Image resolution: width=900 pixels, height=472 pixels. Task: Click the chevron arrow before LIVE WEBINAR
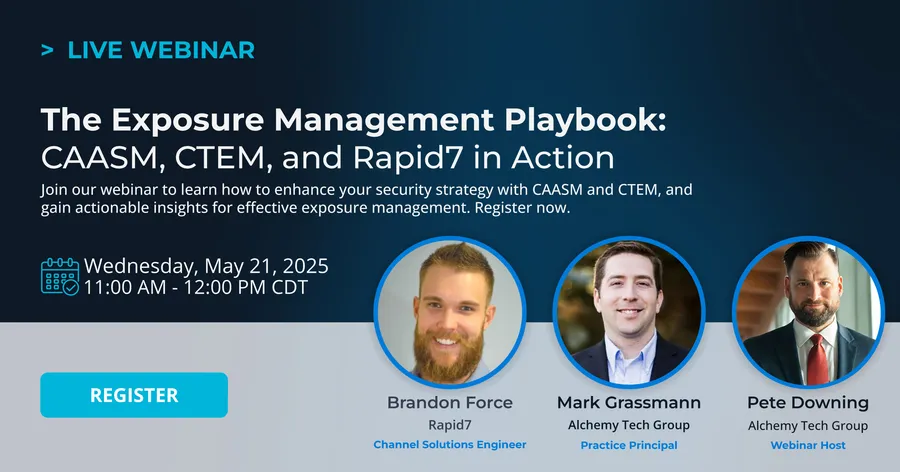pos(47,51)
